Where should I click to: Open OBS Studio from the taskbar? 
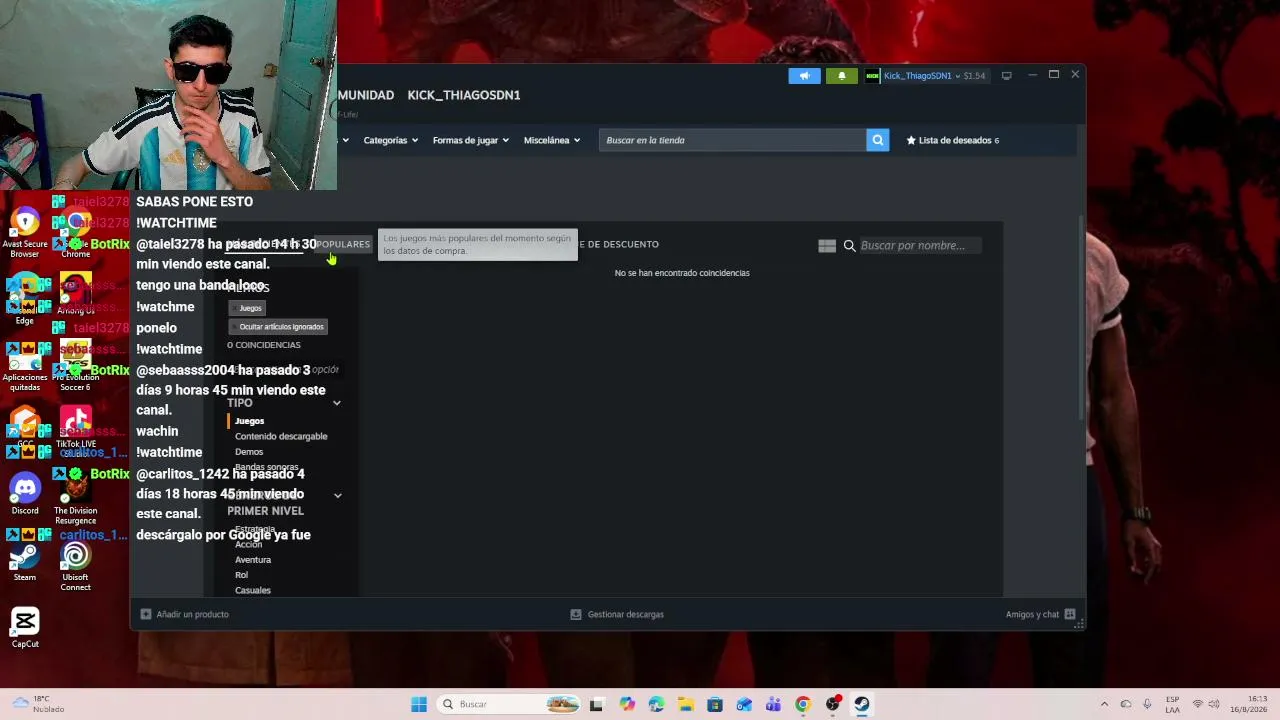832,704
